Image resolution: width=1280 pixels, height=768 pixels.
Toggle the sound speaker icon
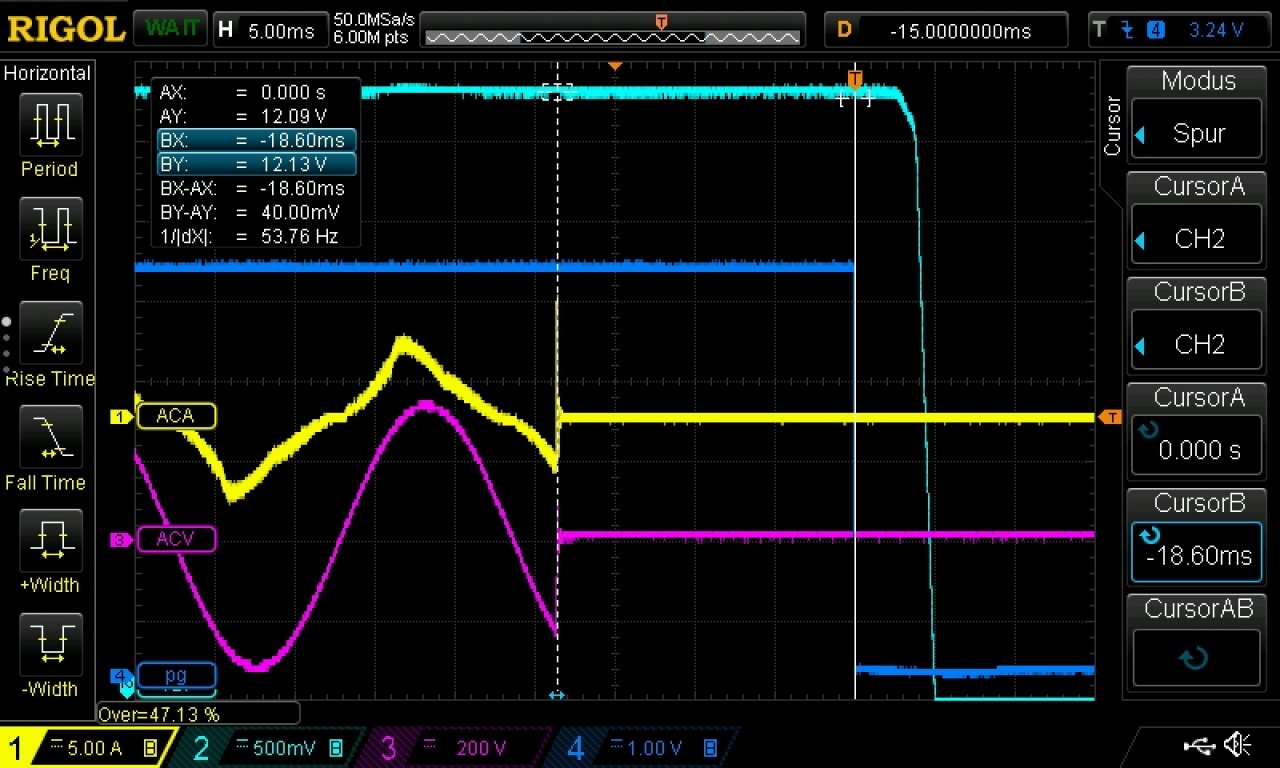click(x=1238, y=745)
